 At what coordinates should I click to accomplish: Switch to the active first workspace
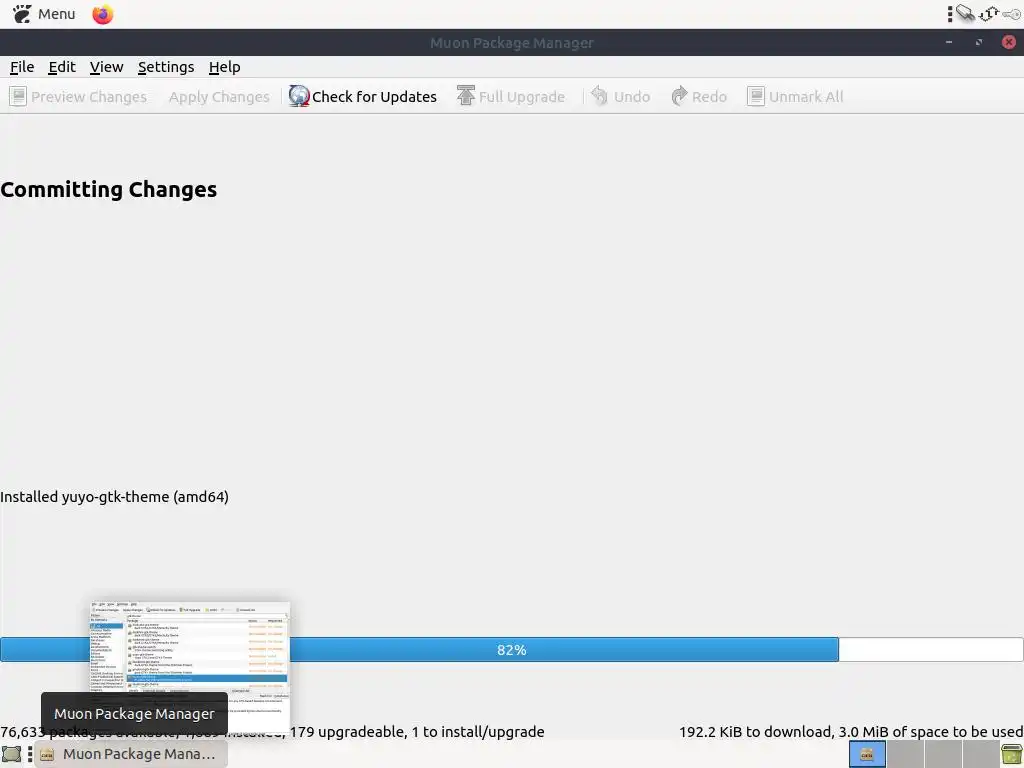867,754
